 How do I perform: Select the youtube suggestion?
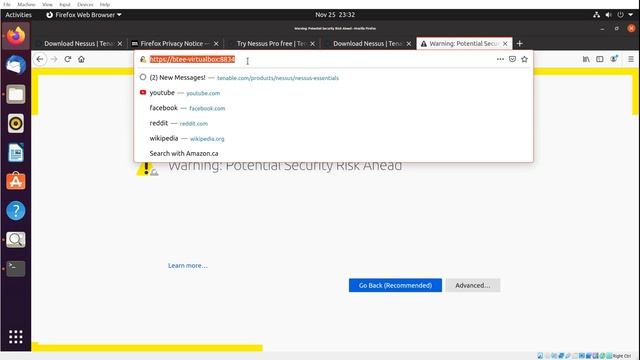click(333, 93)
